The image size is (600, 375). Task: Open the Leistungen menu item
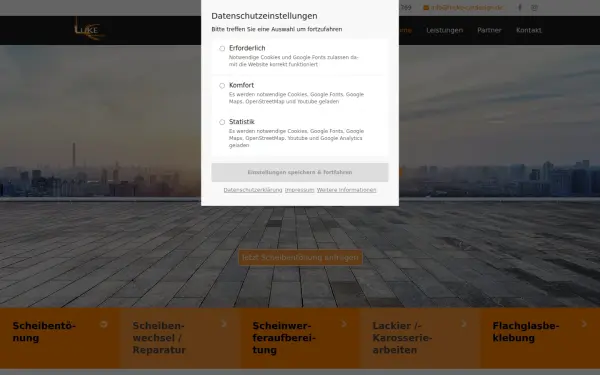445,30
